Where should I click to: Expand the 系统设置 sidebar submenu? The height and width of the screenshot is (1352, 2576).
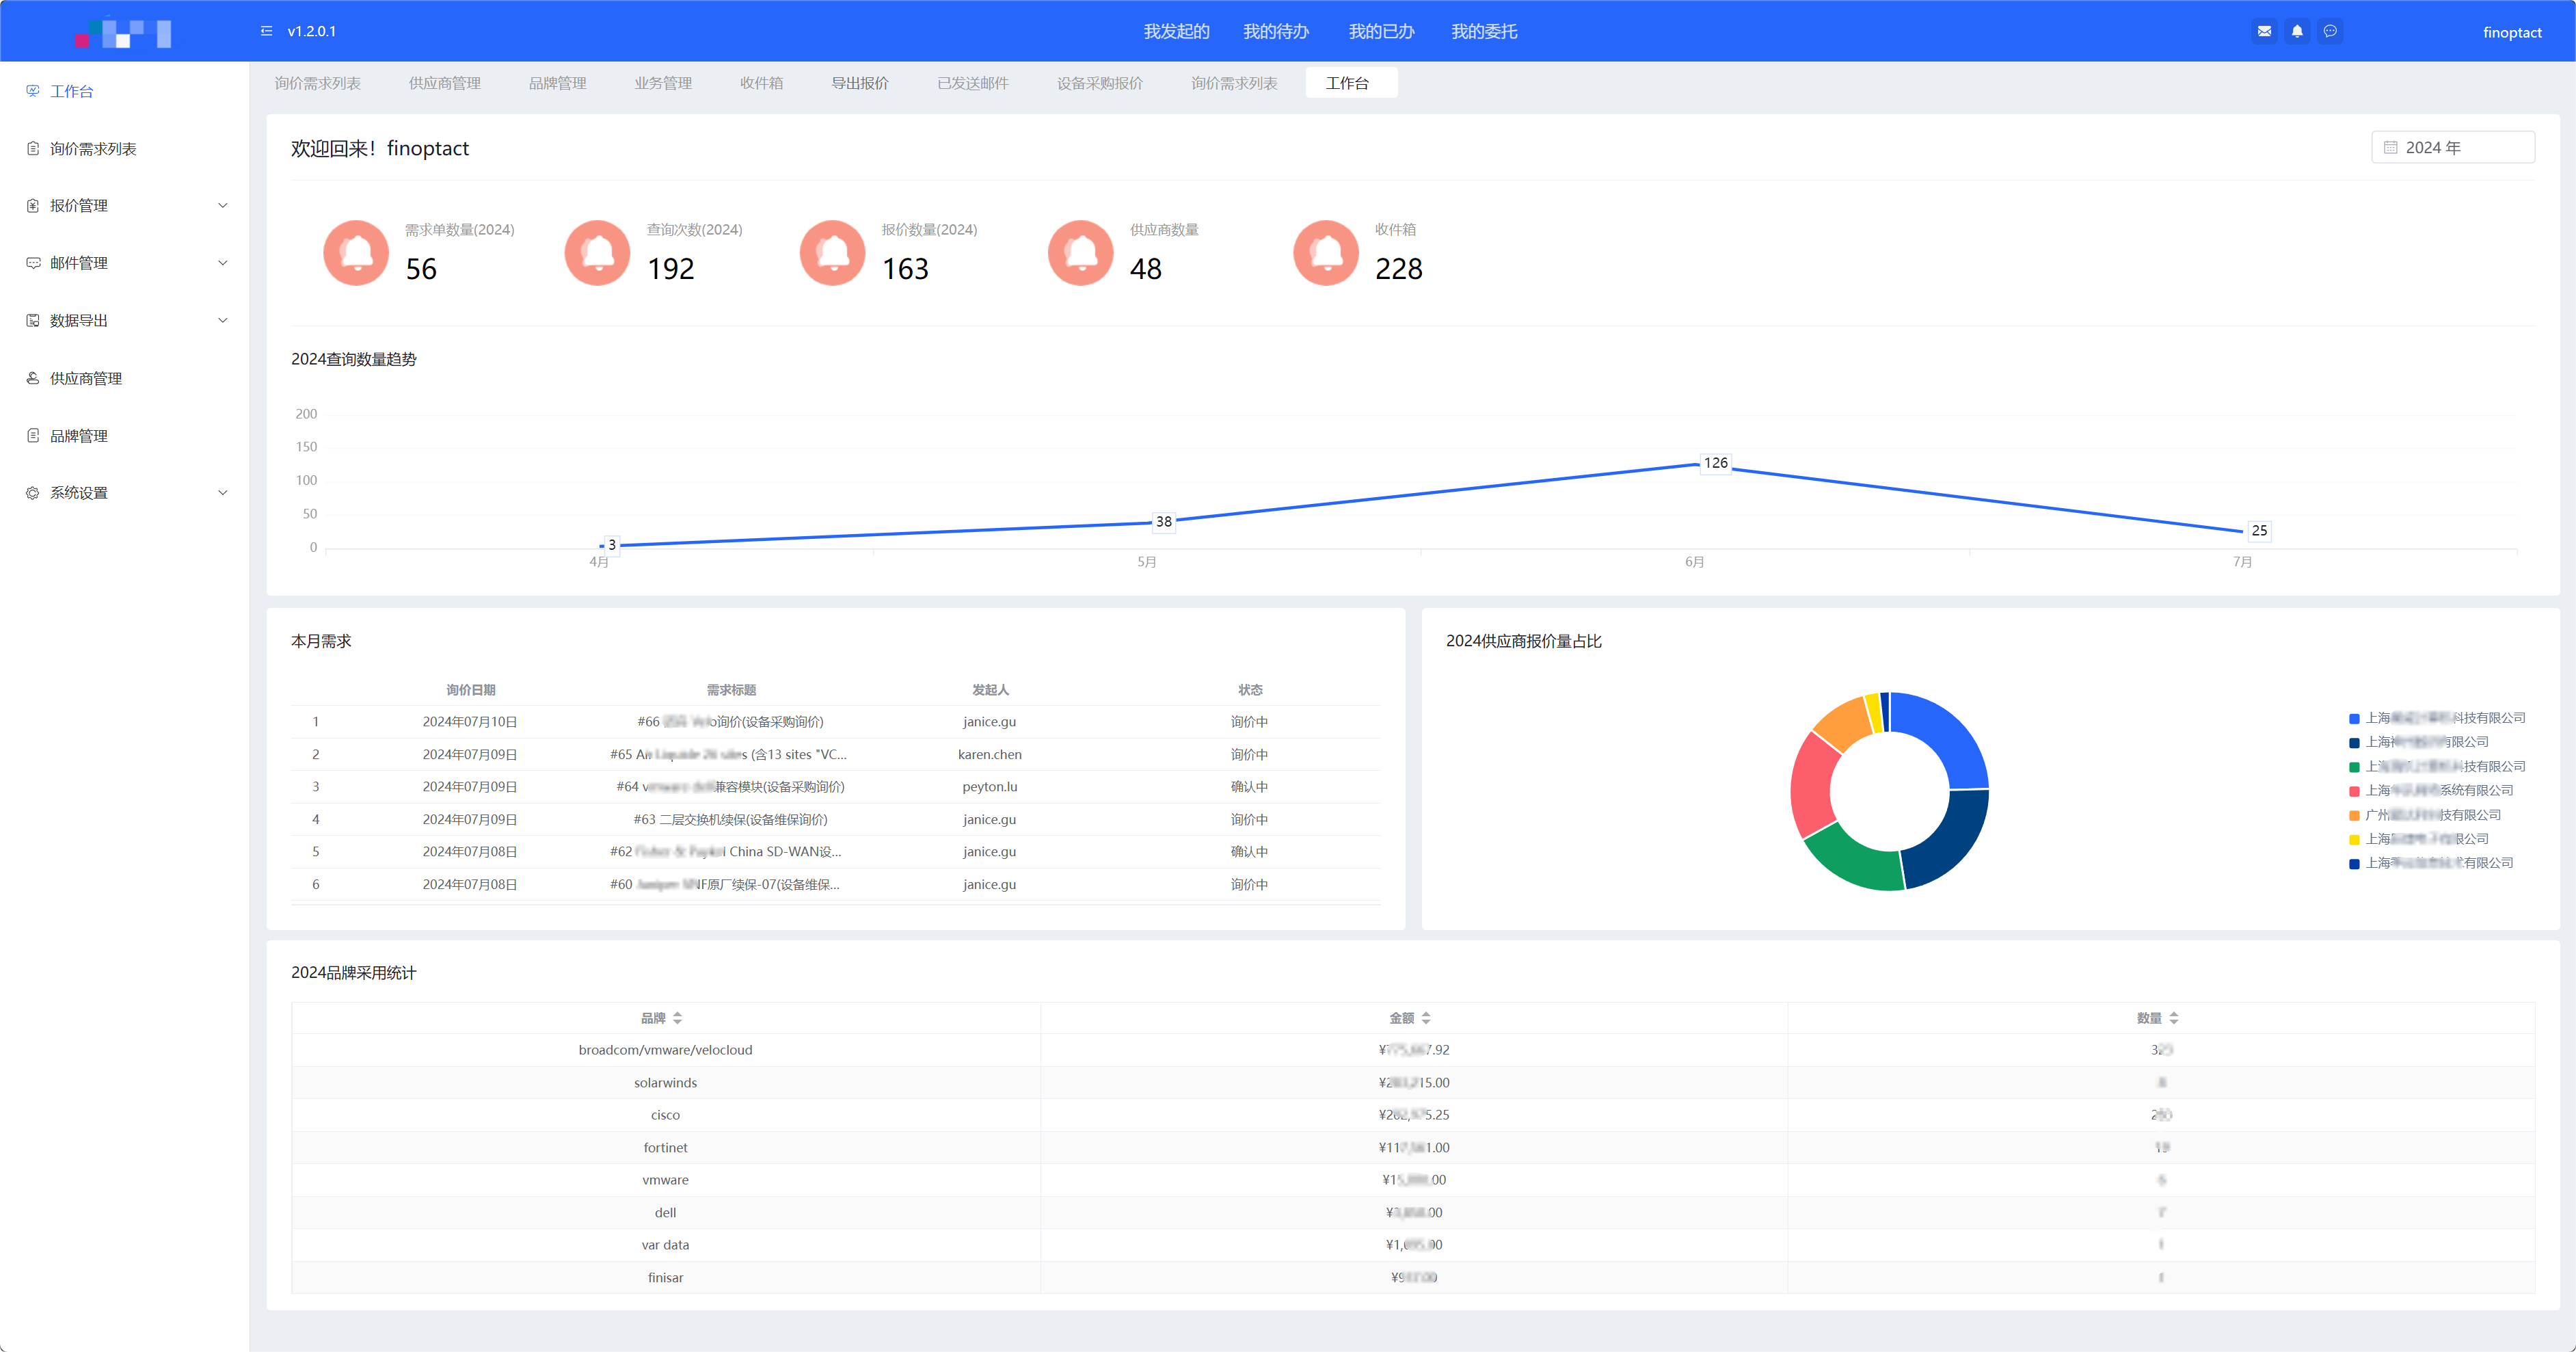(223, 493)
